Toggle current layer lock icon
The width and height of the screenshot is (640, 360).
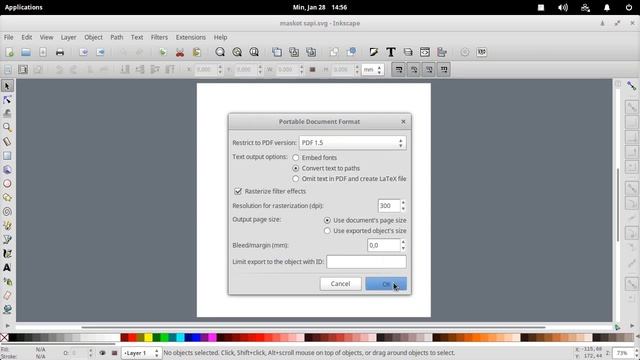(x=114, y=353)
